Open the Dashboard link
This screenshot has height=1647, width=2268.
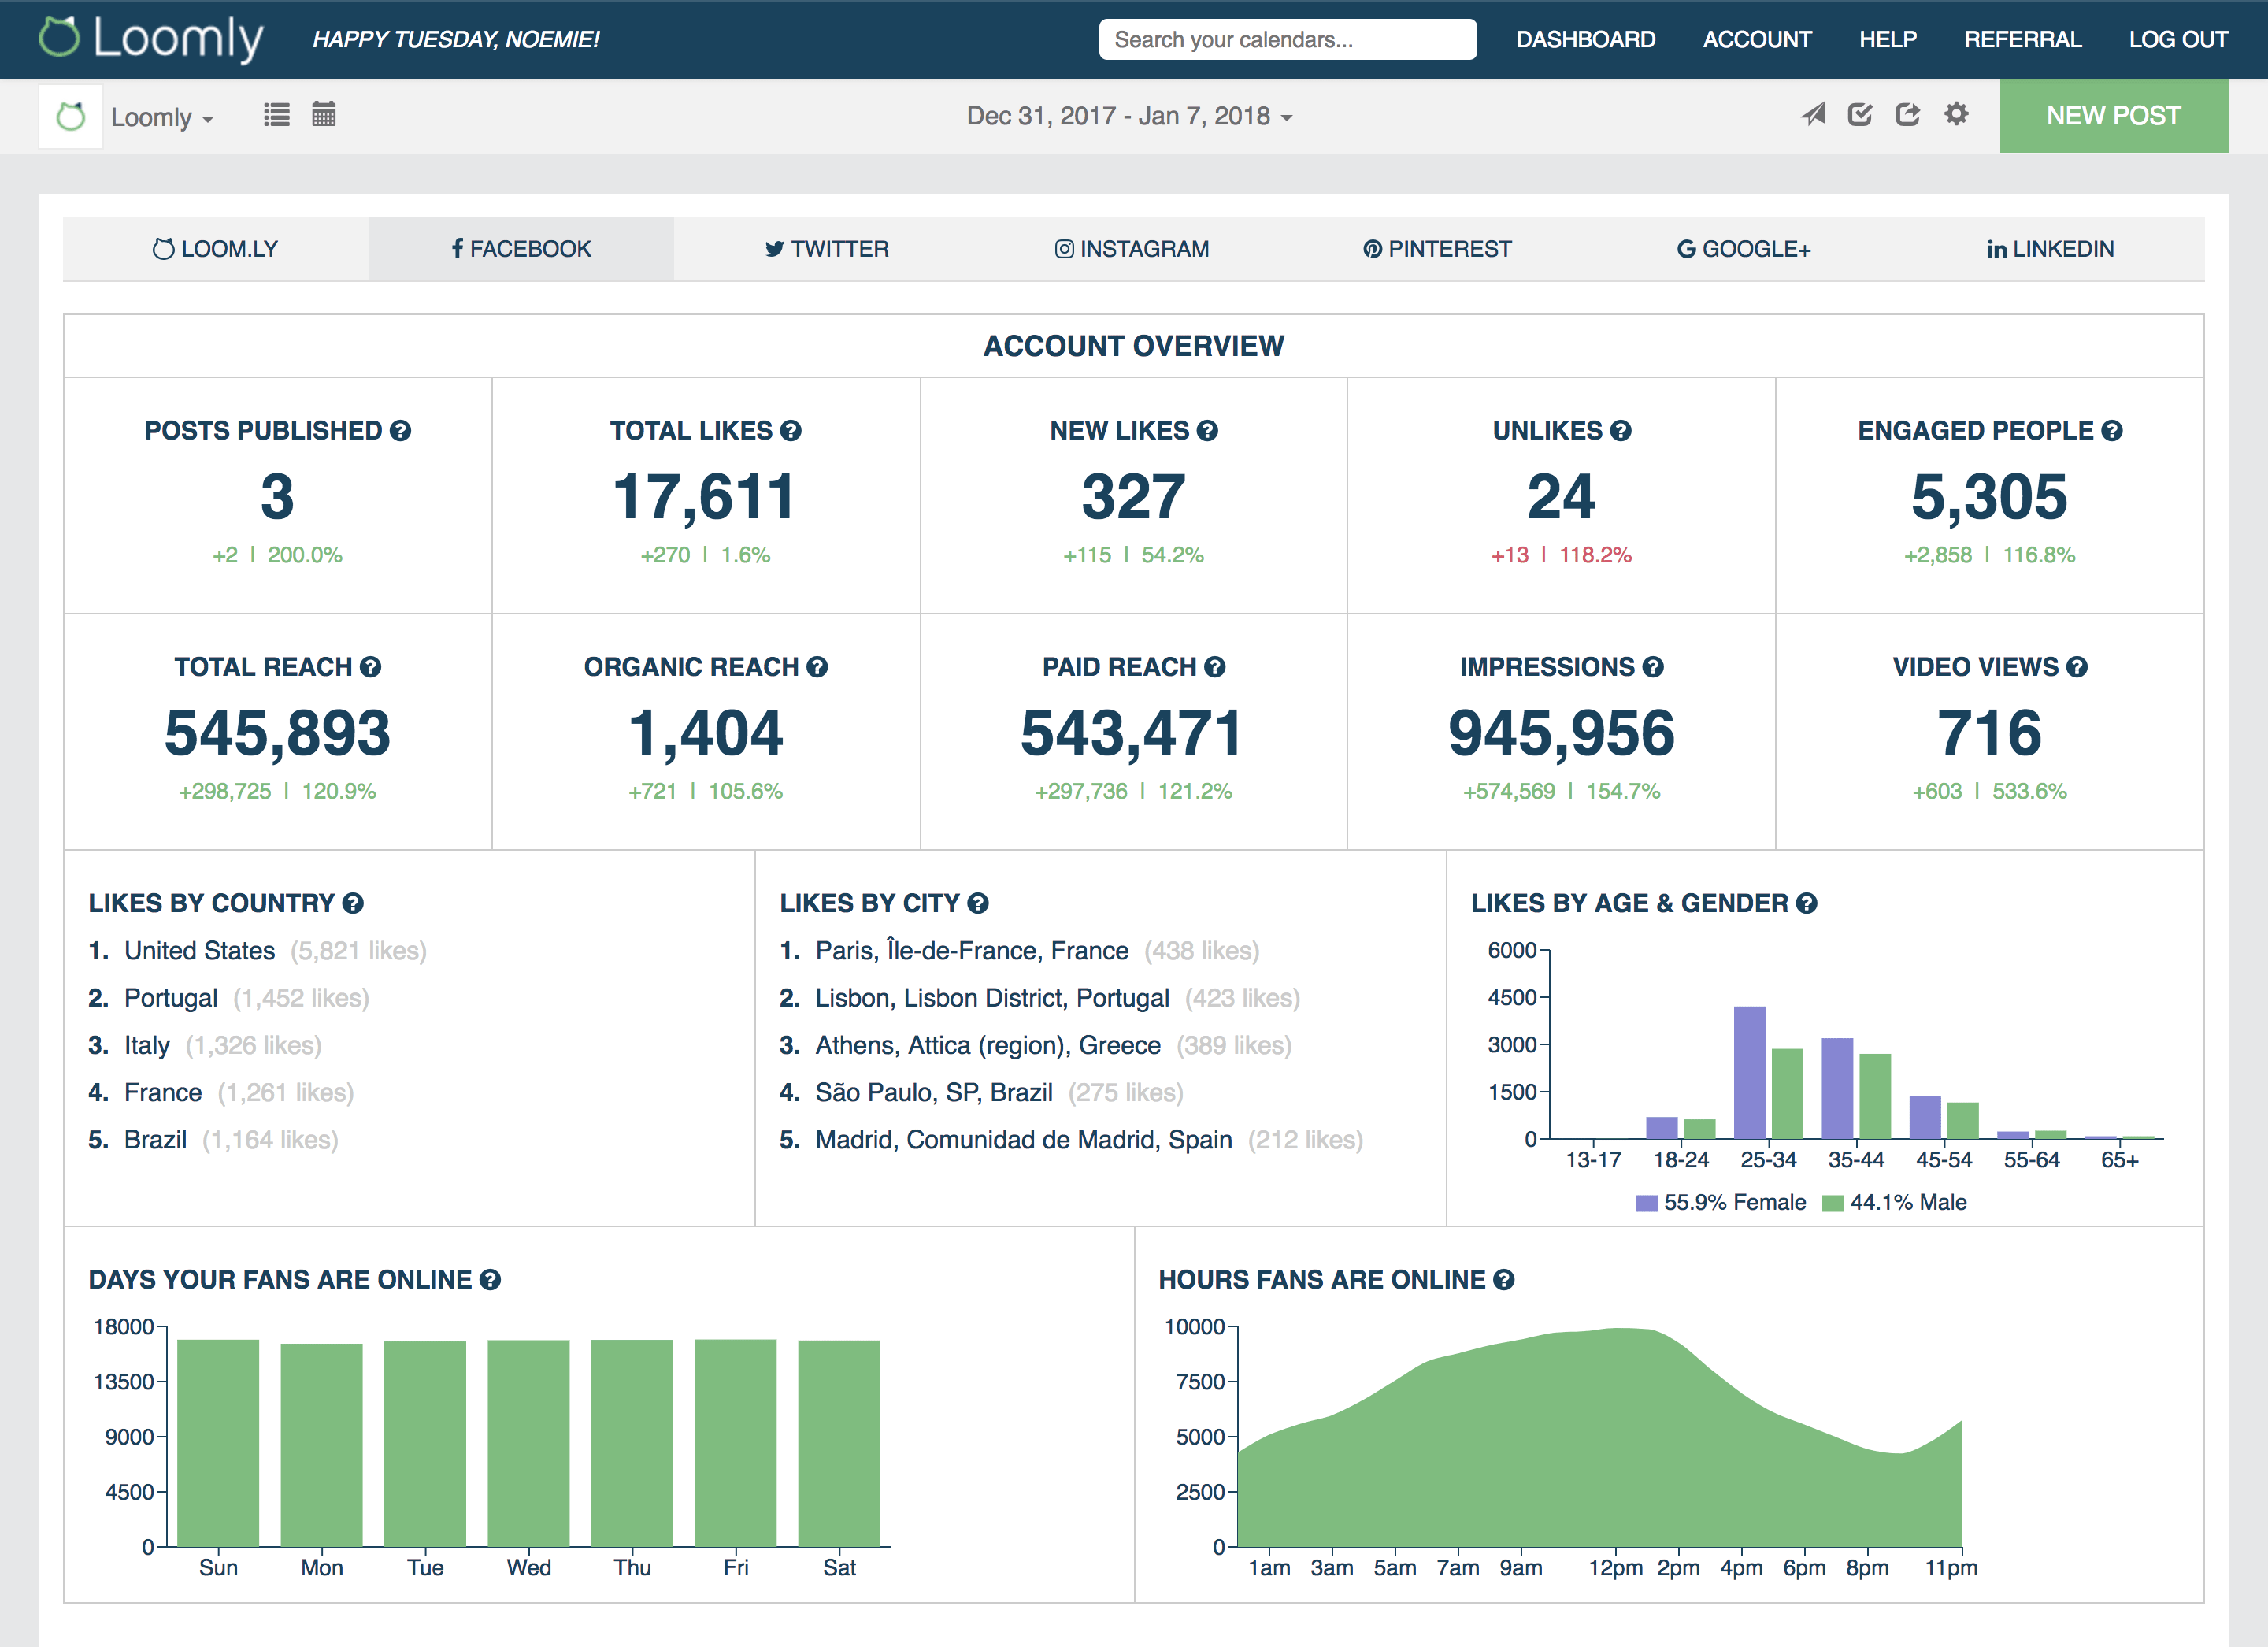coord(1585,40)
